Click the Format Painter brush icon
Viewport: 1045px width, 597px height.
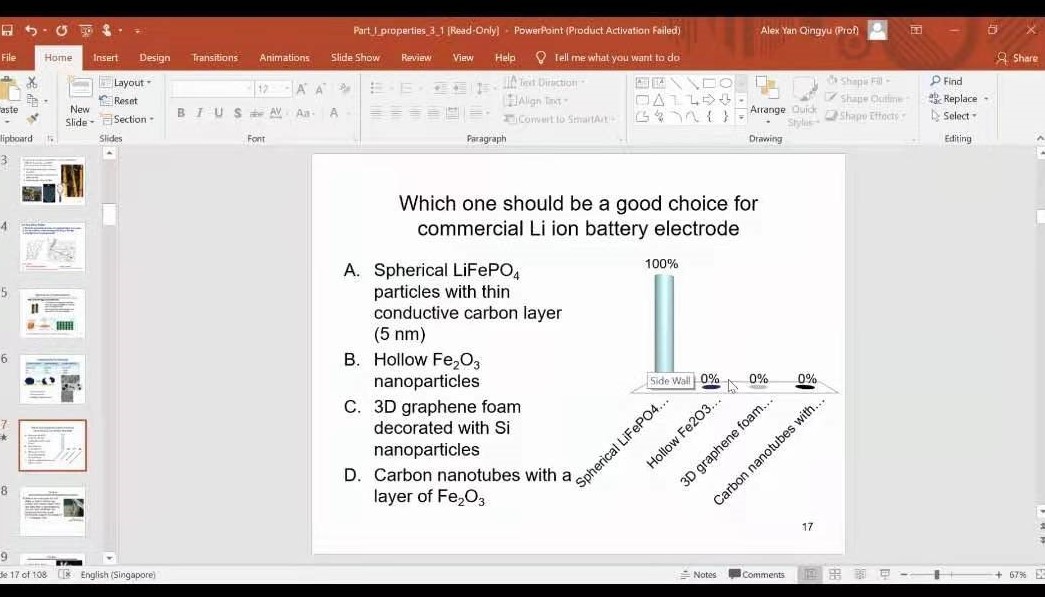tap(32, 118)
